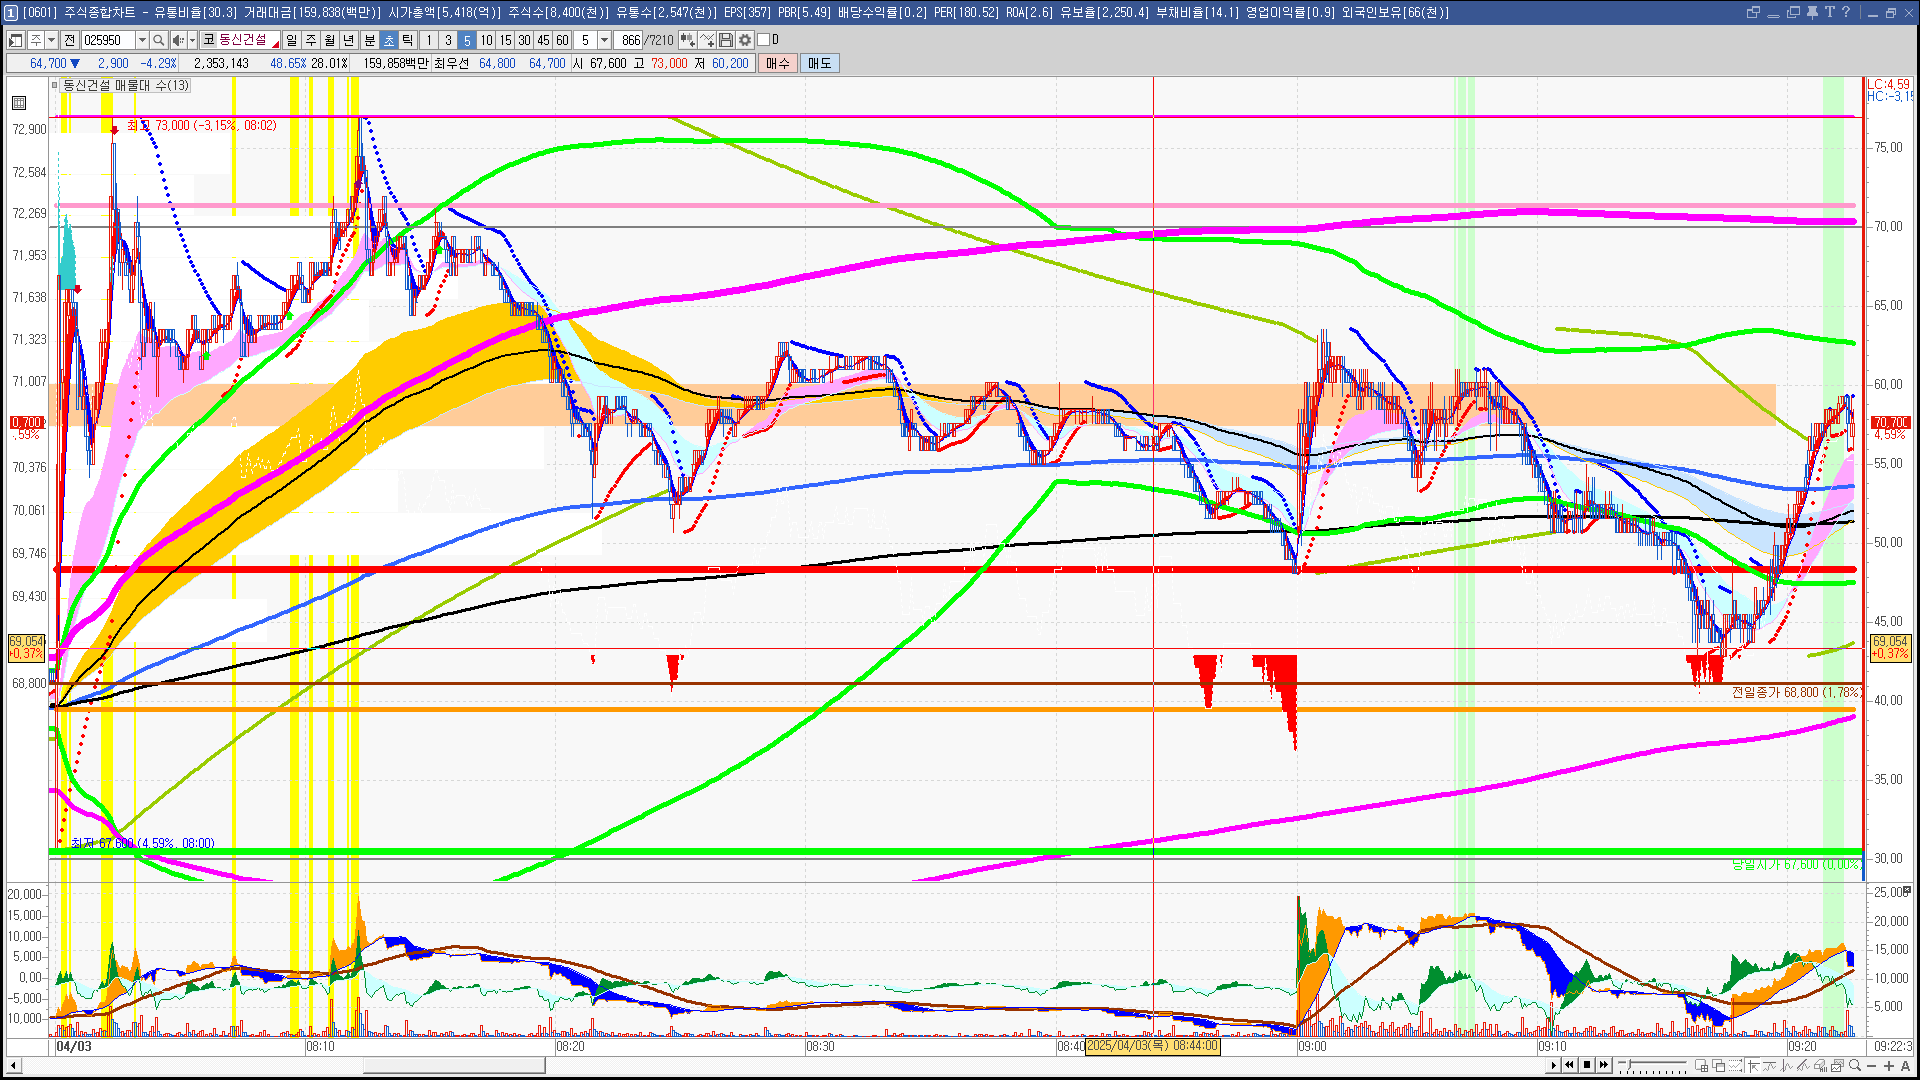Click the stock search magnifier icon

tap(158, 40)
